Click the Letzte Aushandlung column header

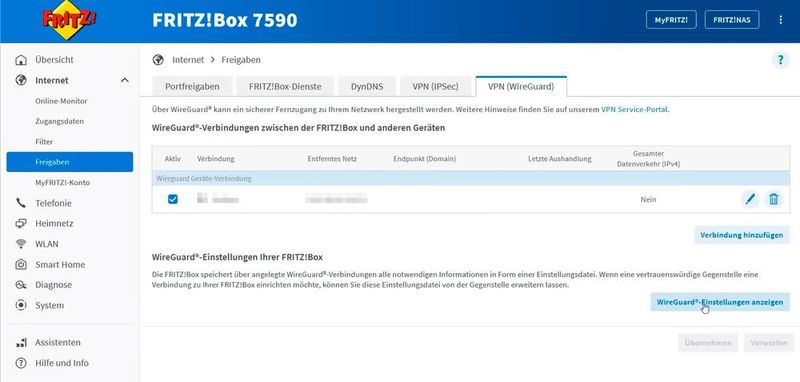pos(560,159)
